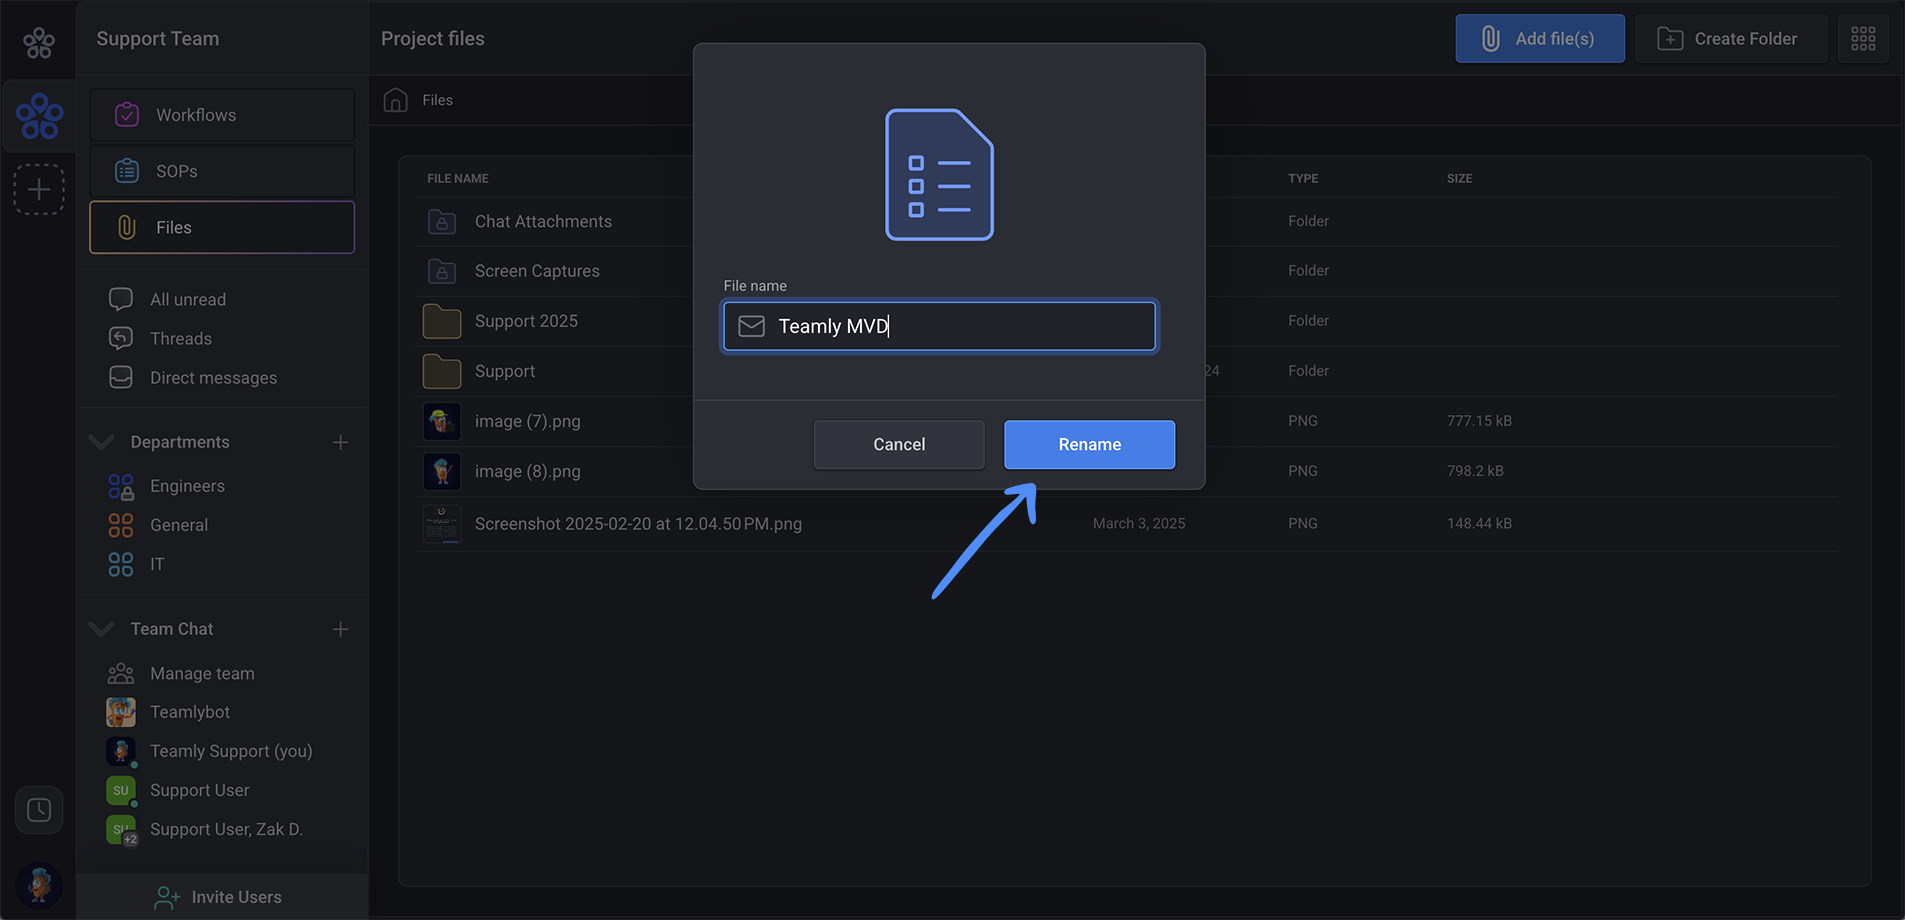
Task: Open the Support folder
Action: tap(505, 371)
